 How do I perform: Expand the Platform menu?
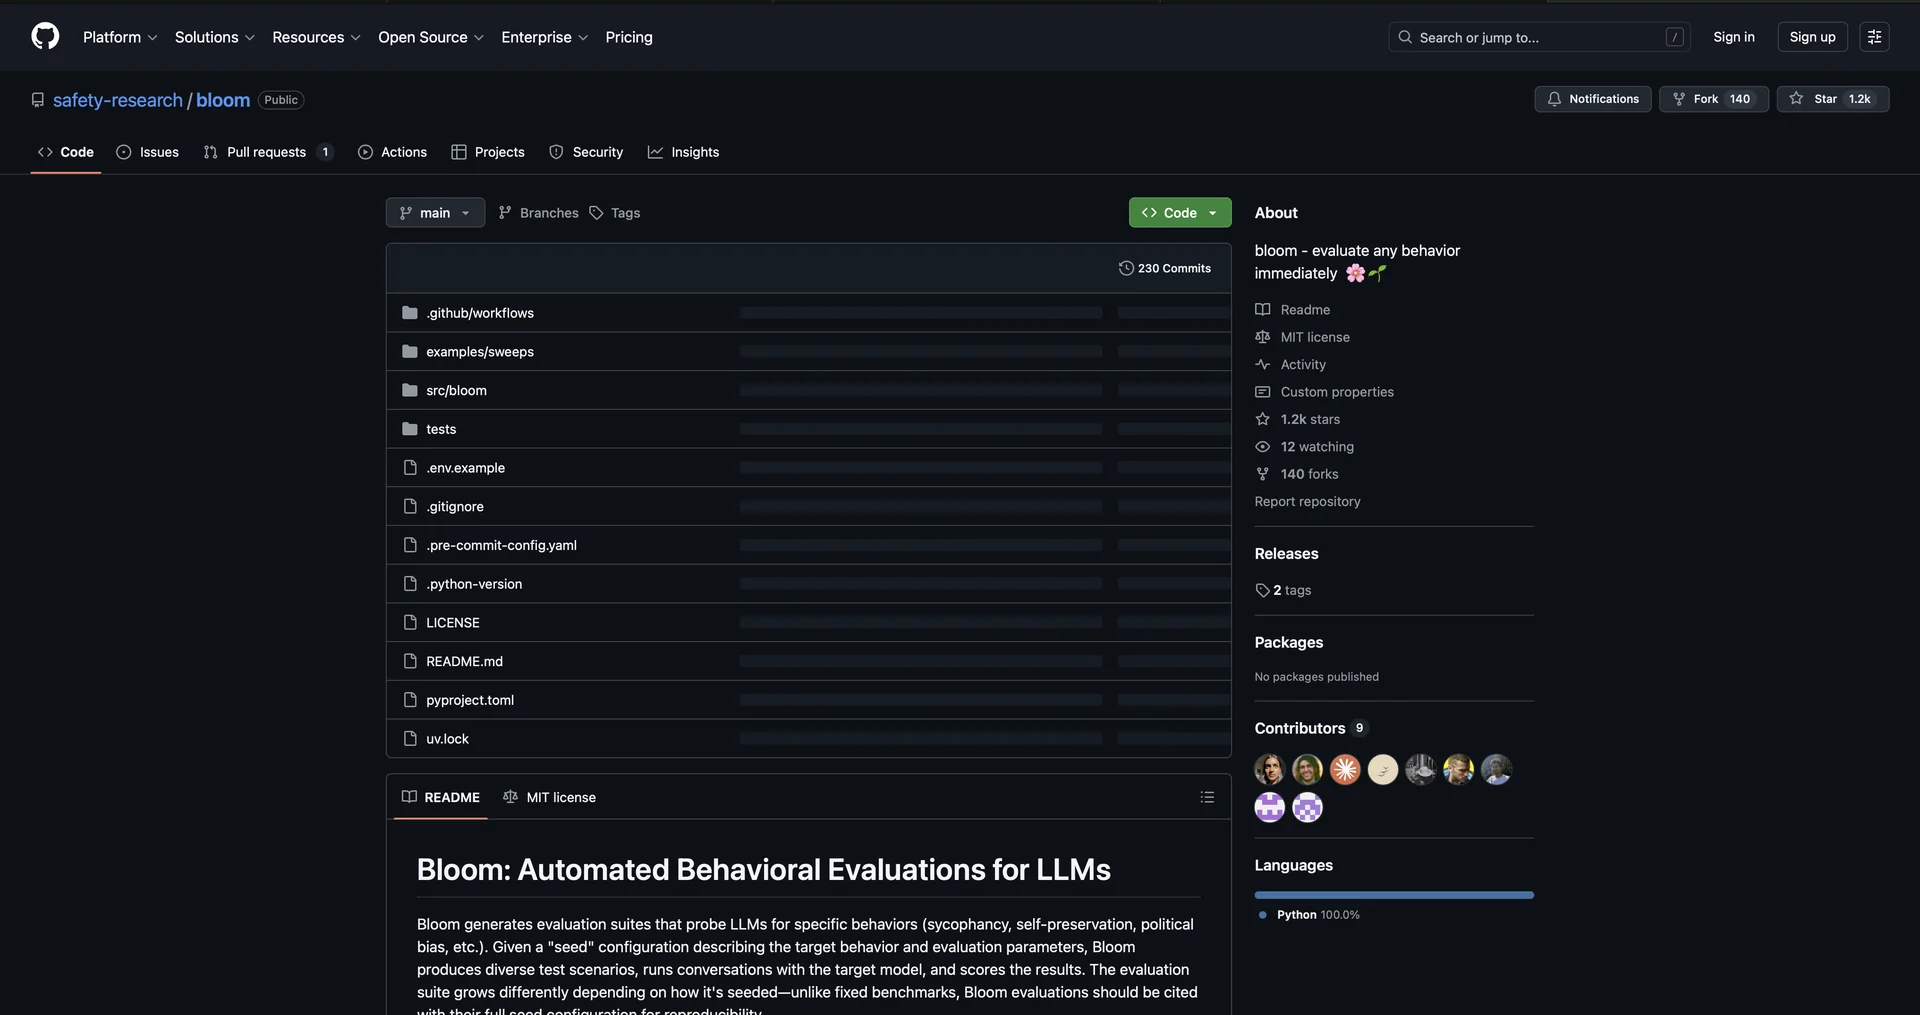(120, 37)
